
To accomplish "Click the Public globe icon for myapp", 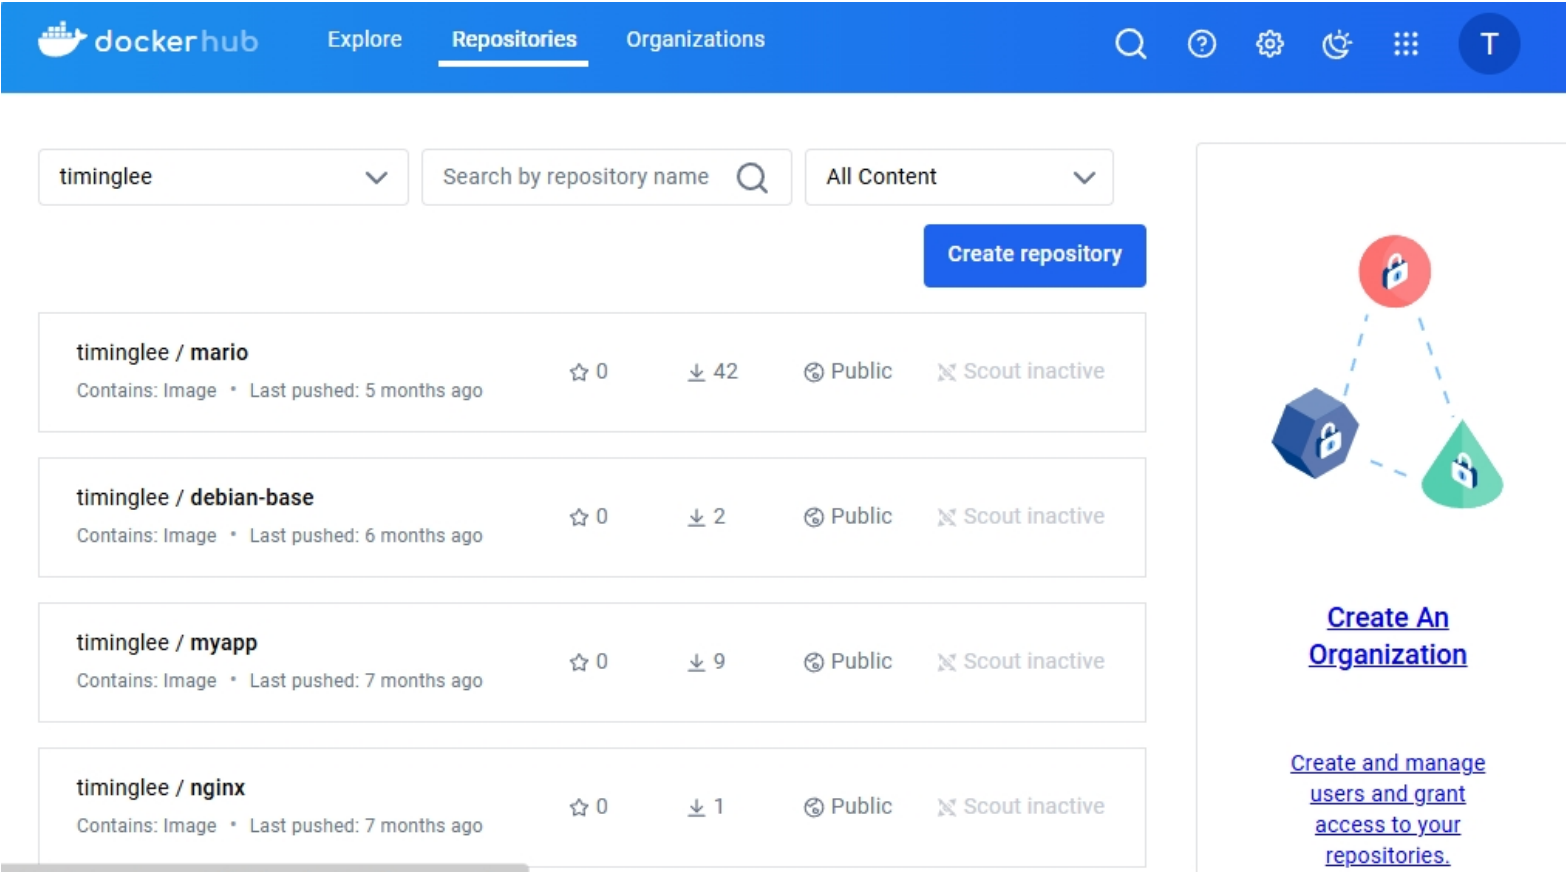I will (813, 662).
